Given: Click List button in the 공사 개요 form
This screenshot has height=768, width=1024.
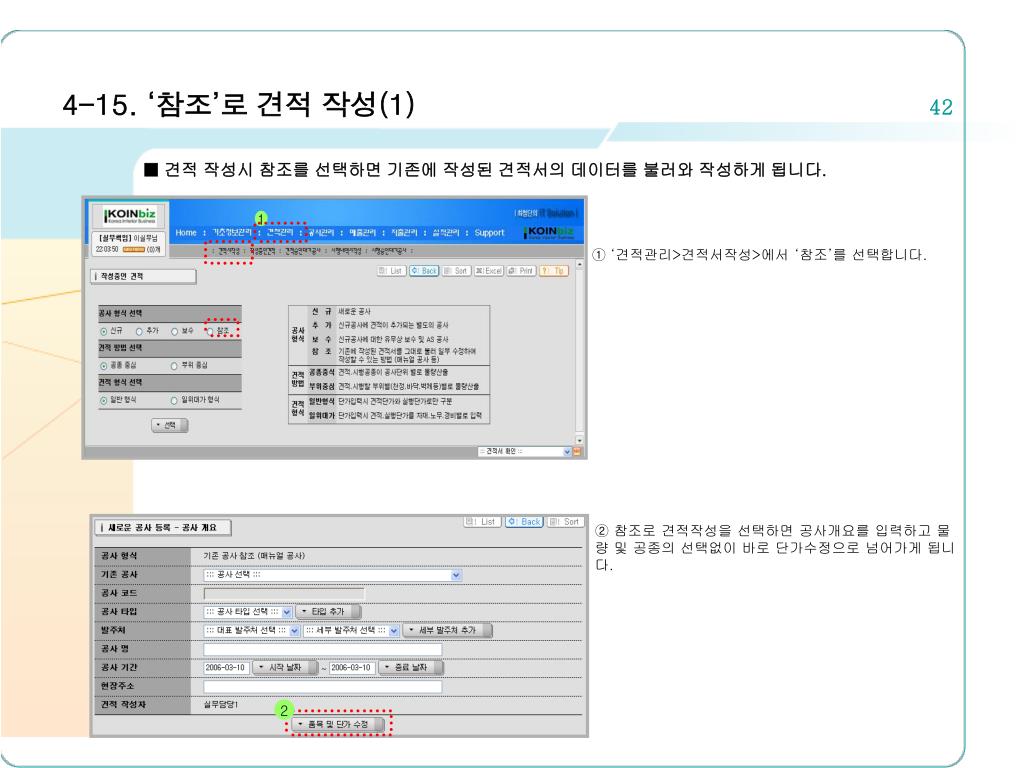Looking at the screenshot, I should click(483, 522).
